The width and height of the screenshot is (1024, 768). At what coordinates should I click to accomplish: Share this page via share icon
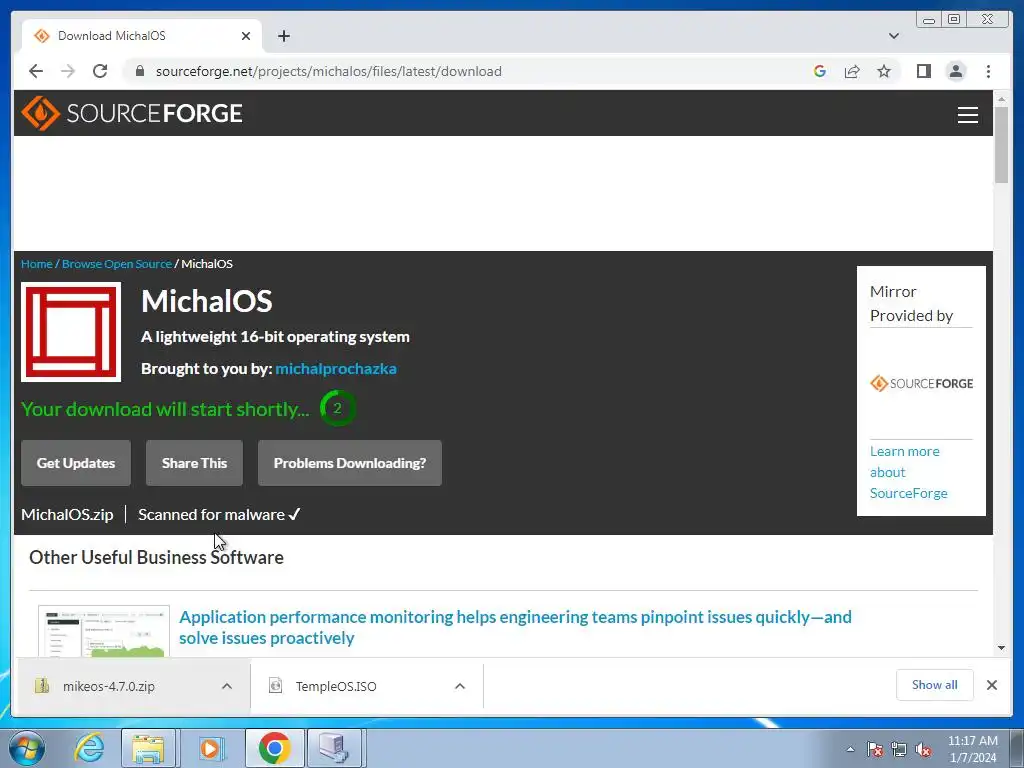click(x=852, y=71)
